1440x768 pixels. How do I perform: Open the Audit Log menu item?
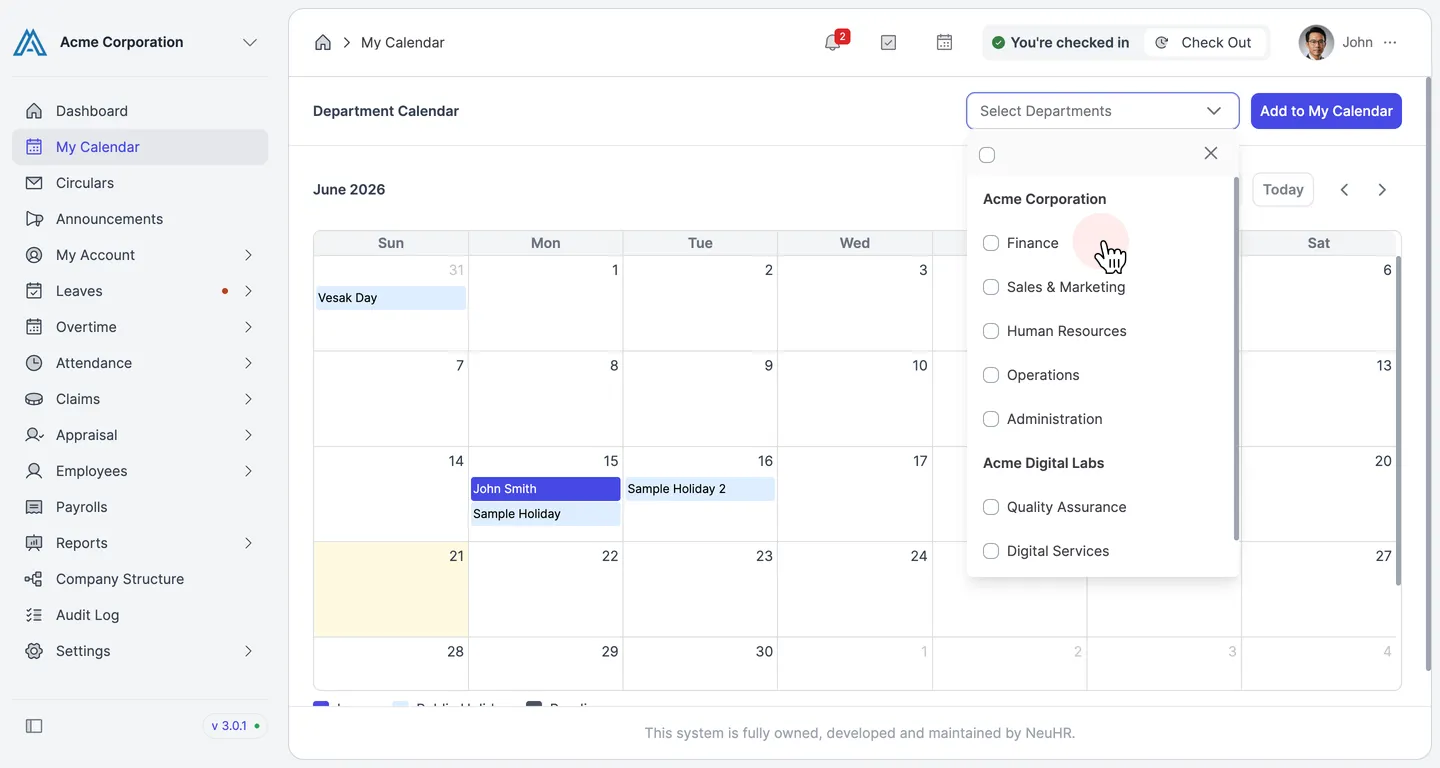pyautogui.click(x=140, y=615)
